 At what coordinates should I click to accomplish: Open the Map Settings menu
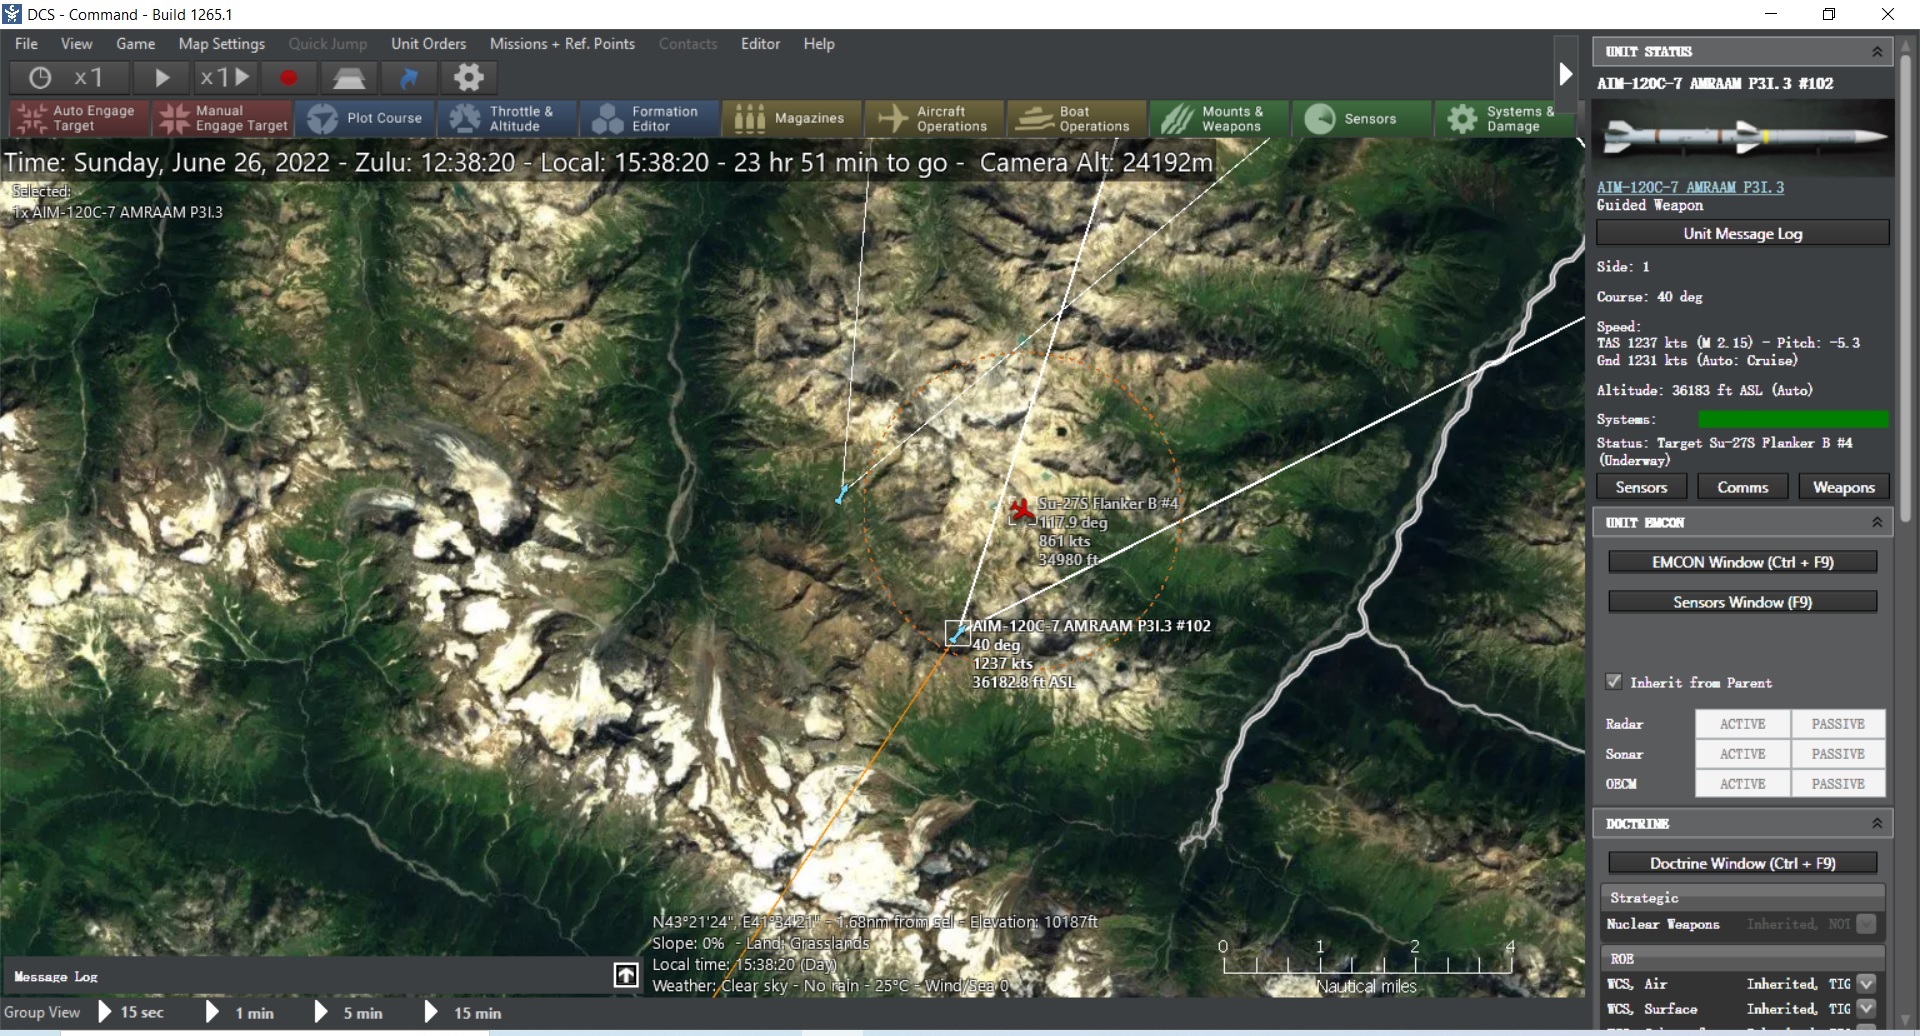click(x=222, y=44)
